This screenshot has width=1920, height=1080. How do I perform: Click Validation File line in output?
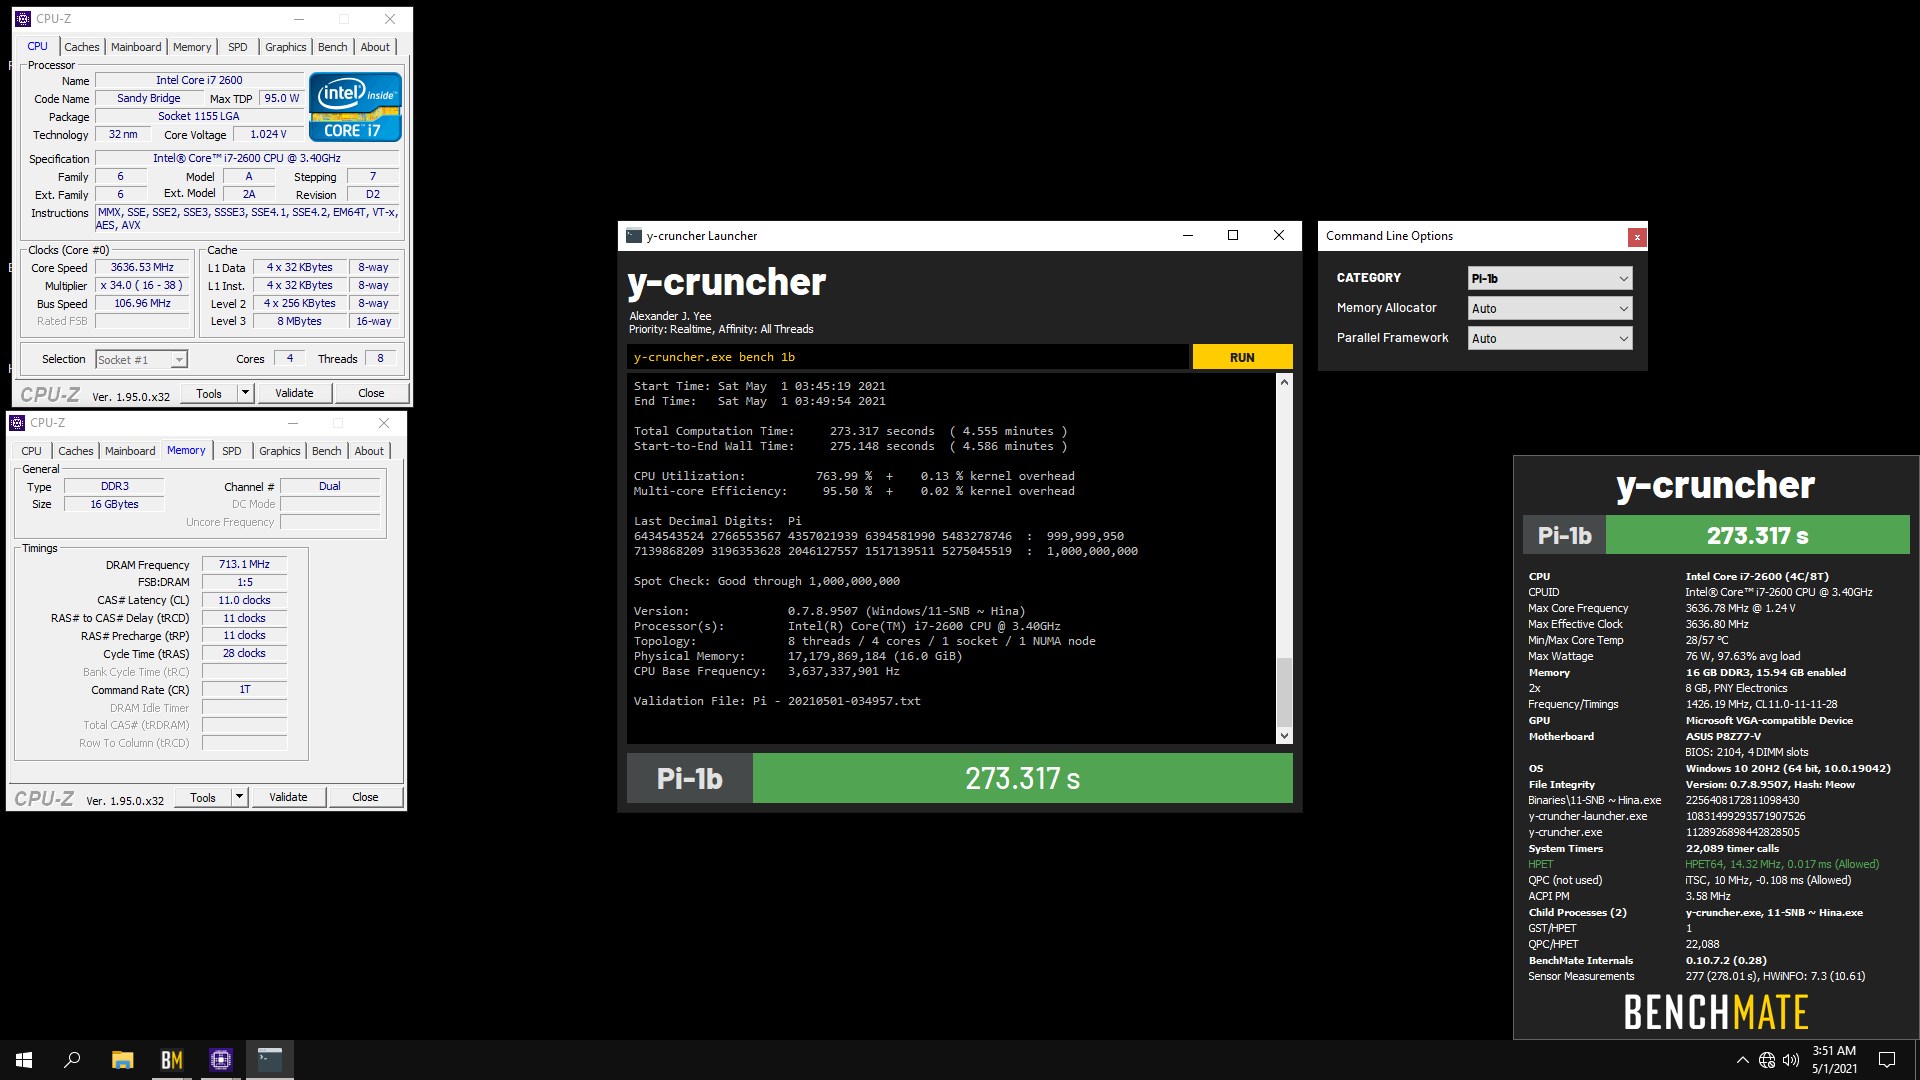[x=776, y=702]
